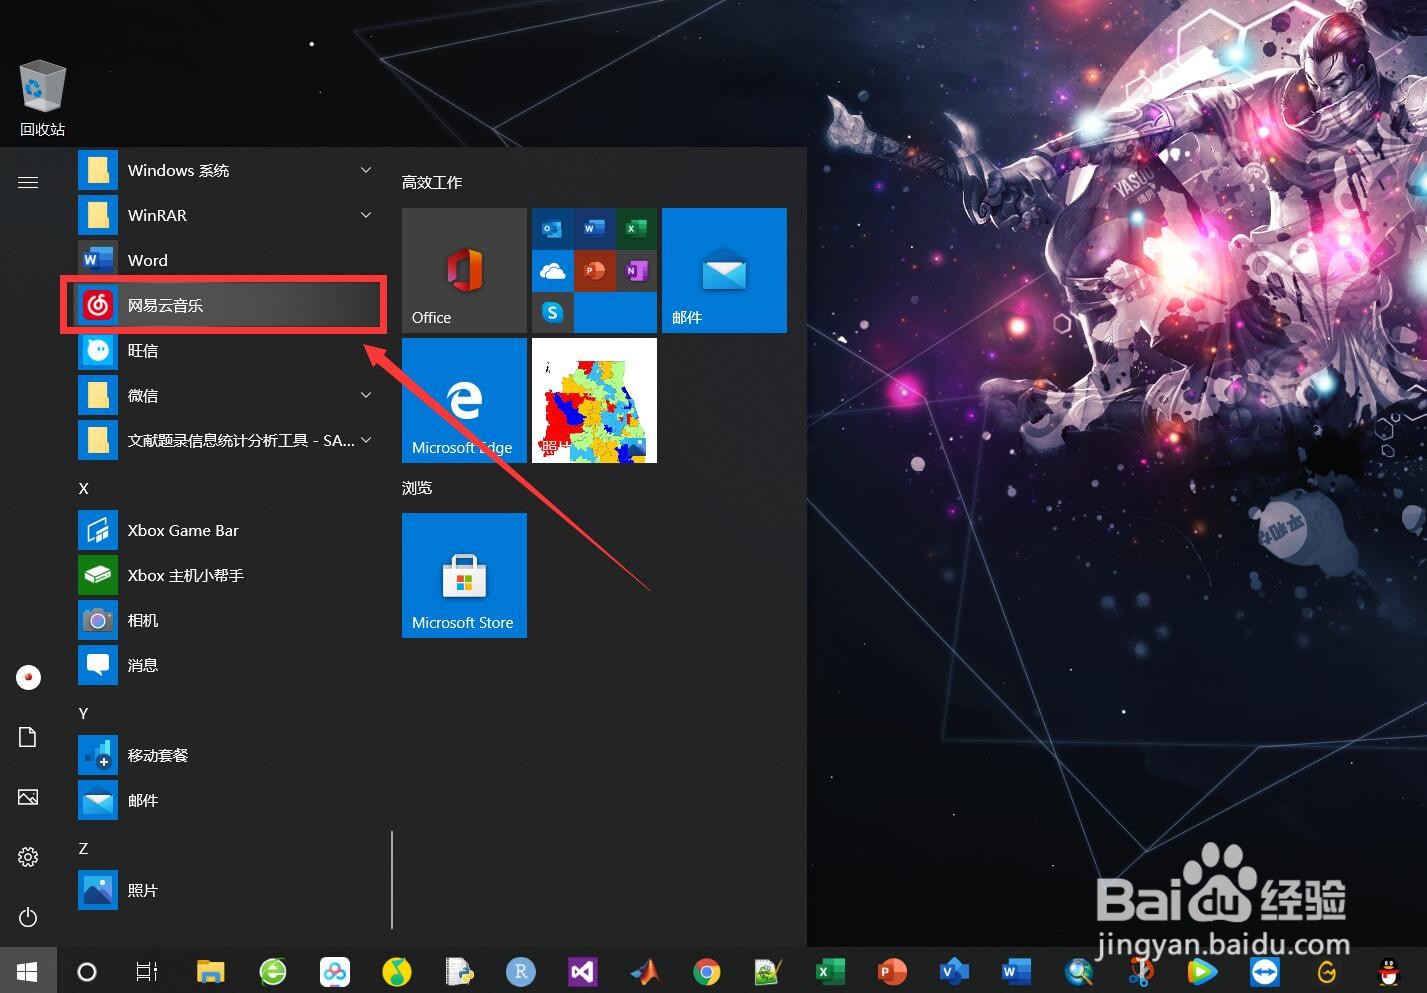Click the 浏览 group header
This screenshot has height=993, width=1427.
pyautogui.click(x=417, y=487)
